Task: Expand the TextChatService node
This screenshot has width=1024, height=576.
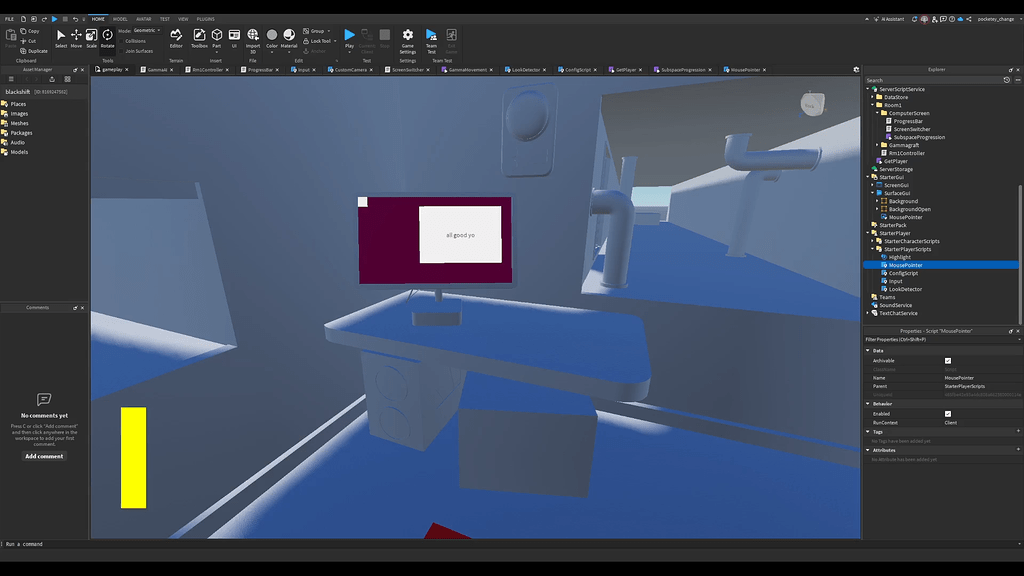Action: pos(868,313)
